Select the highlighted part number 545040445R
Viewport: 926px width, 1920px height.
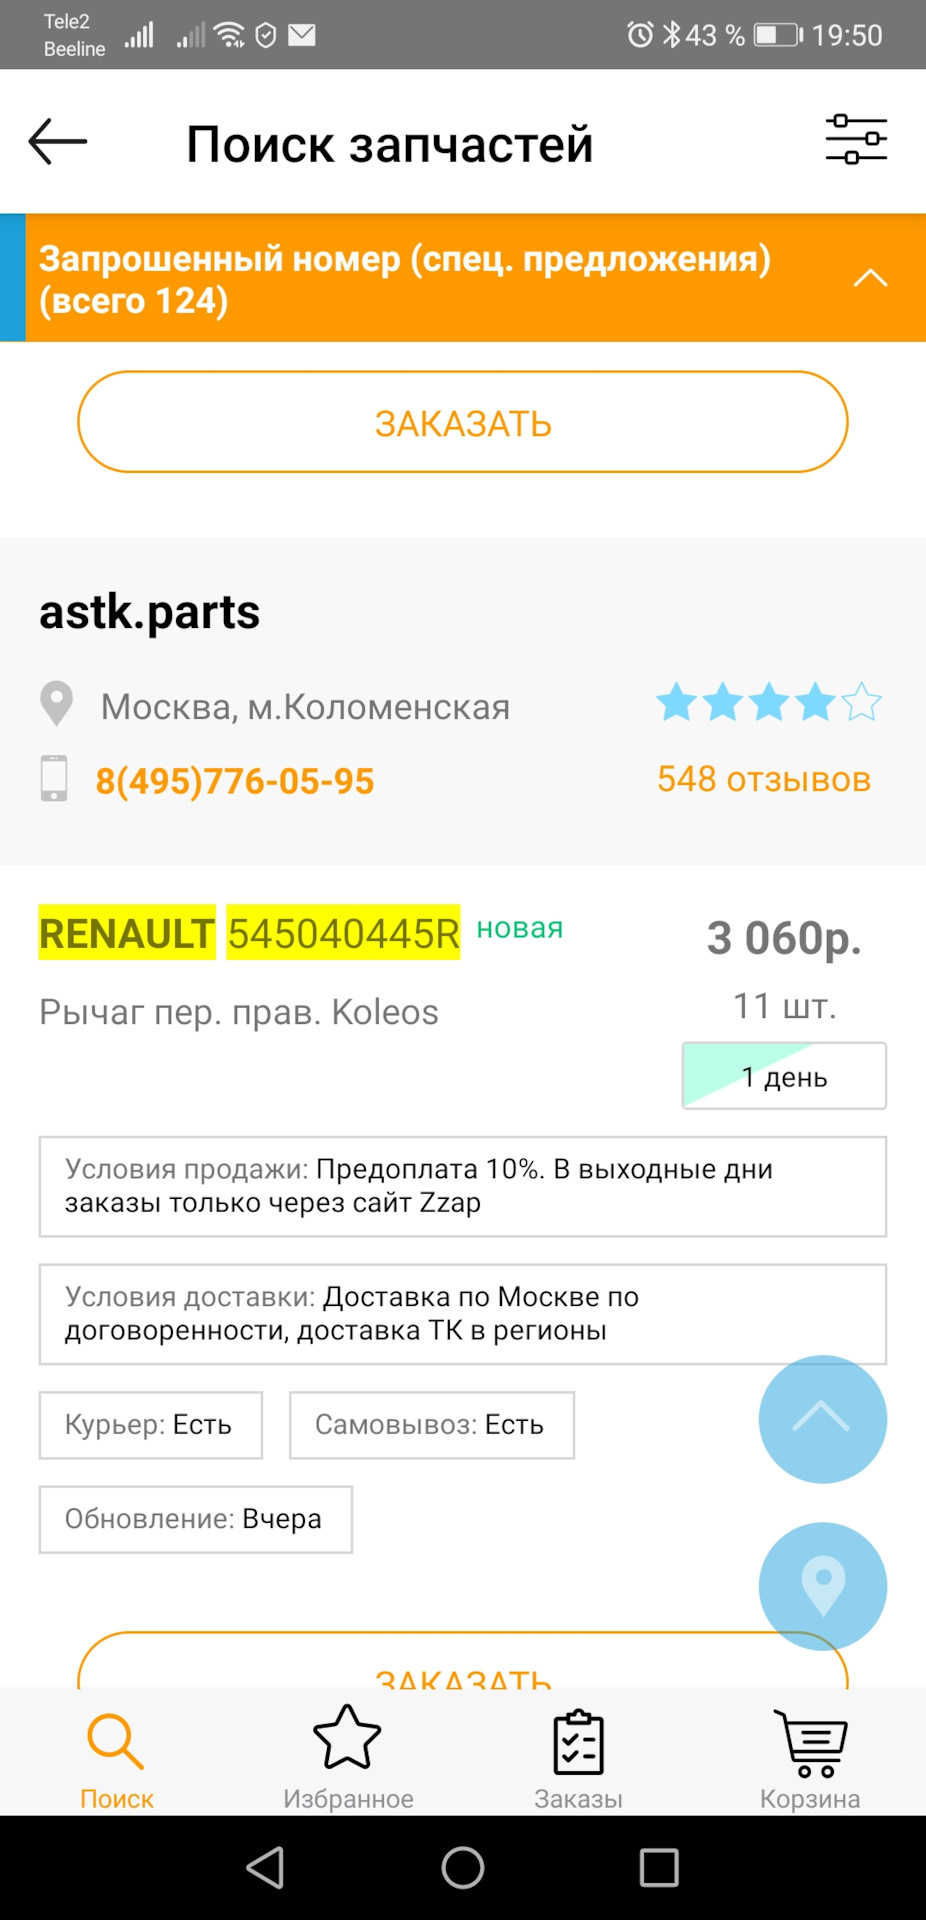click(343, 933)
